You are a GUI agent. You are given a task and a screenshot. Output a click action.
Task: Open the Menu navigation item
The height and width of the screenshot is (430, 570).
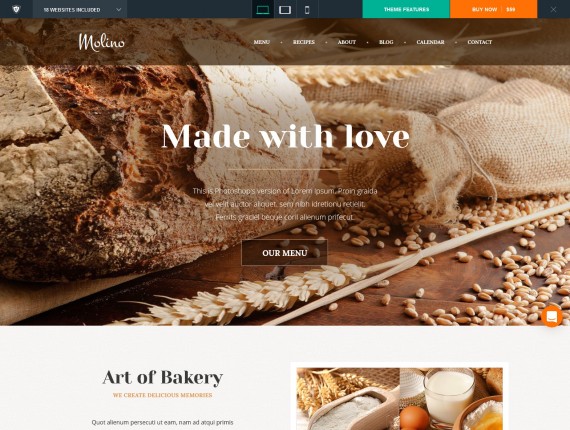point(261,42)
